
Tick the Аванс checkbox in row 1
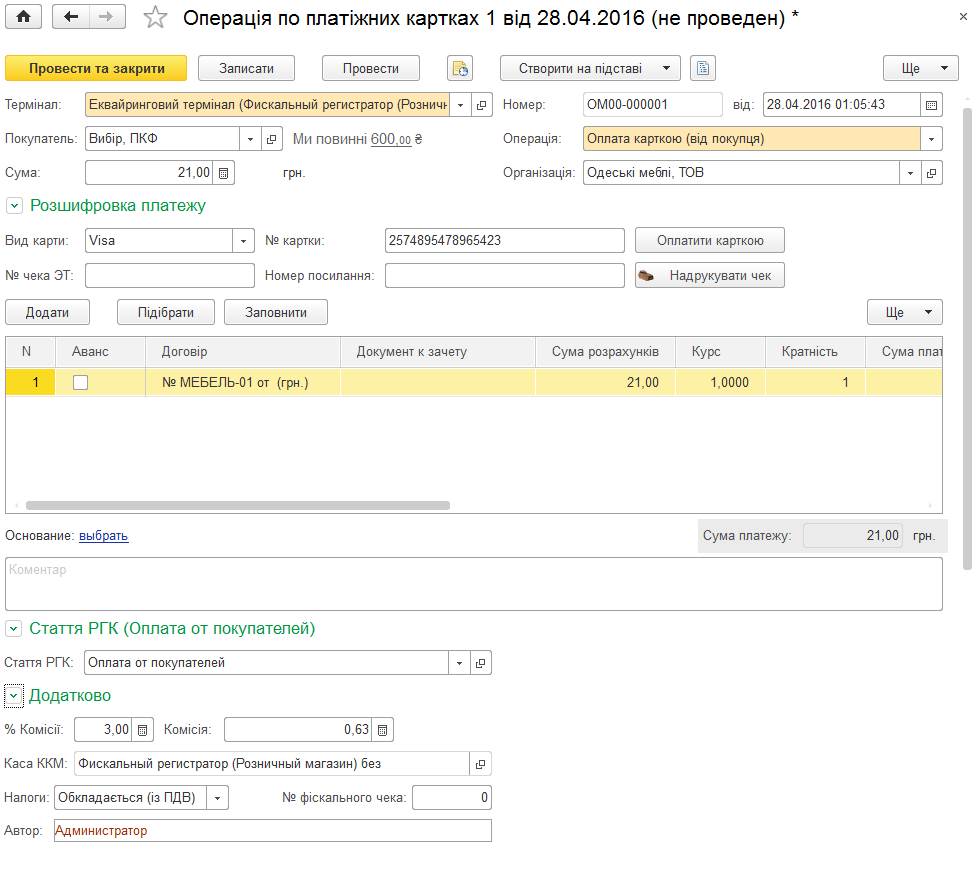coord(80,382)
